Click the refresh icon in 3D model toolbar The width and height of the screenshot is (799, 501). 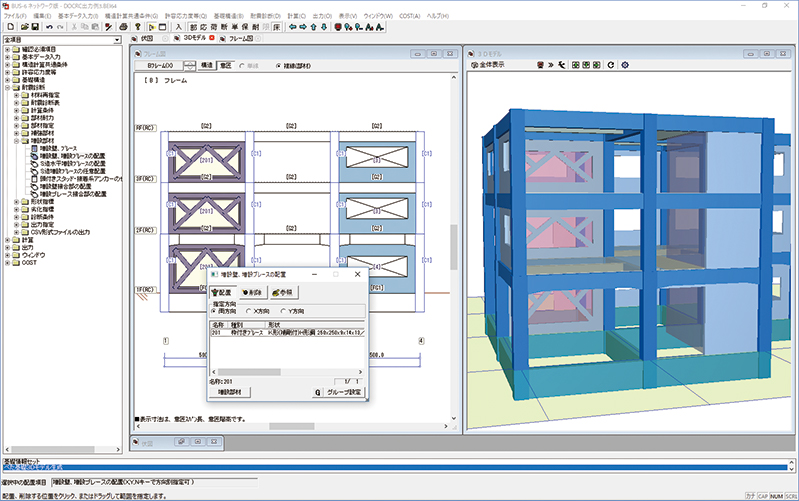610,65
